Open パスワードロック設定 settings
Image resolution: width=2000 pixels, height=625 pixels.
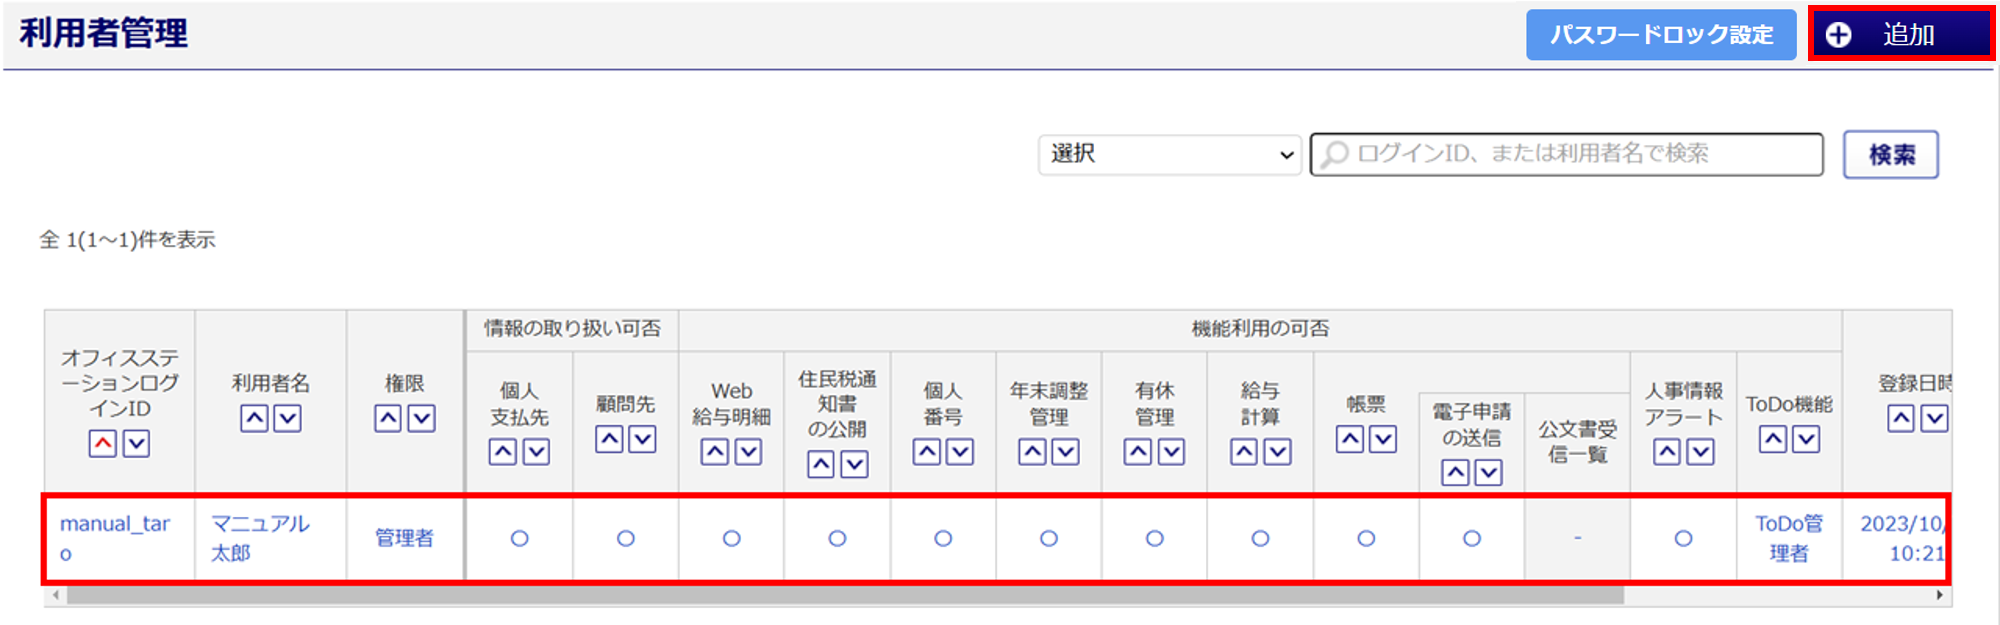tap(1660, 35)
